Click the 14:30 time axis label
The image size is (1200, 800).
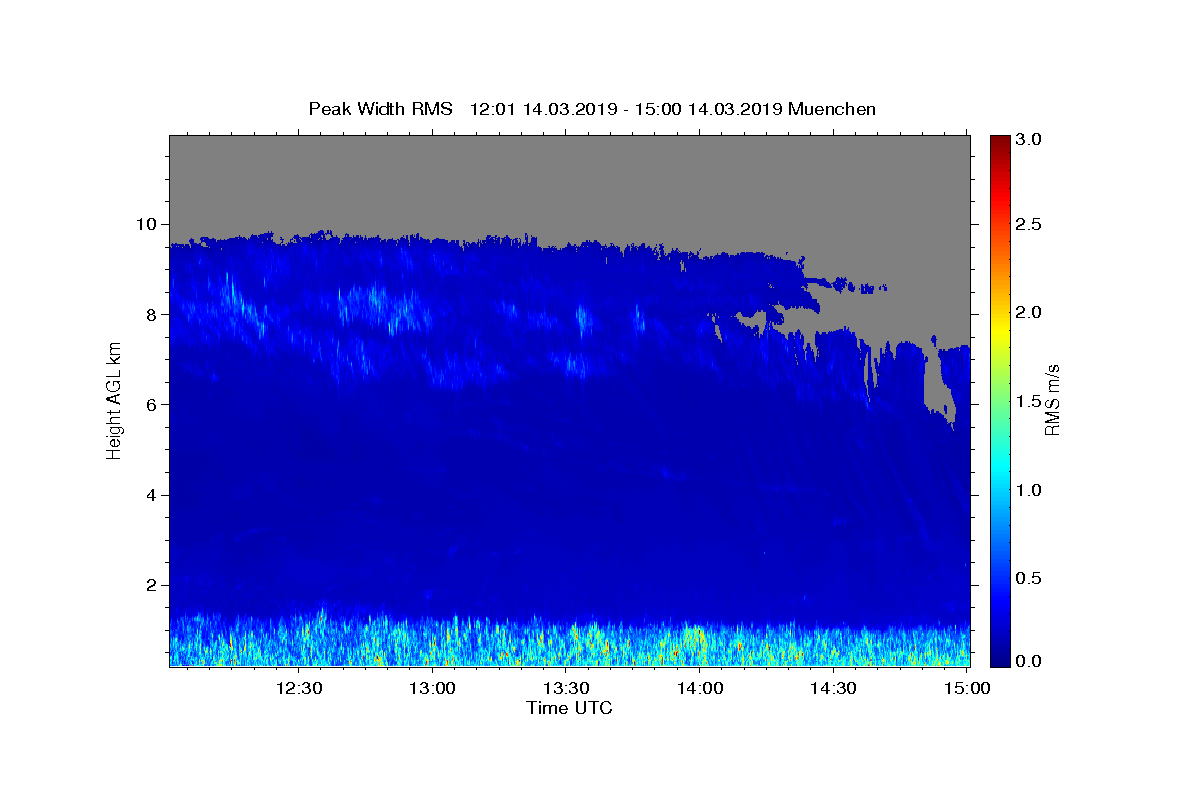click(833, 688)
